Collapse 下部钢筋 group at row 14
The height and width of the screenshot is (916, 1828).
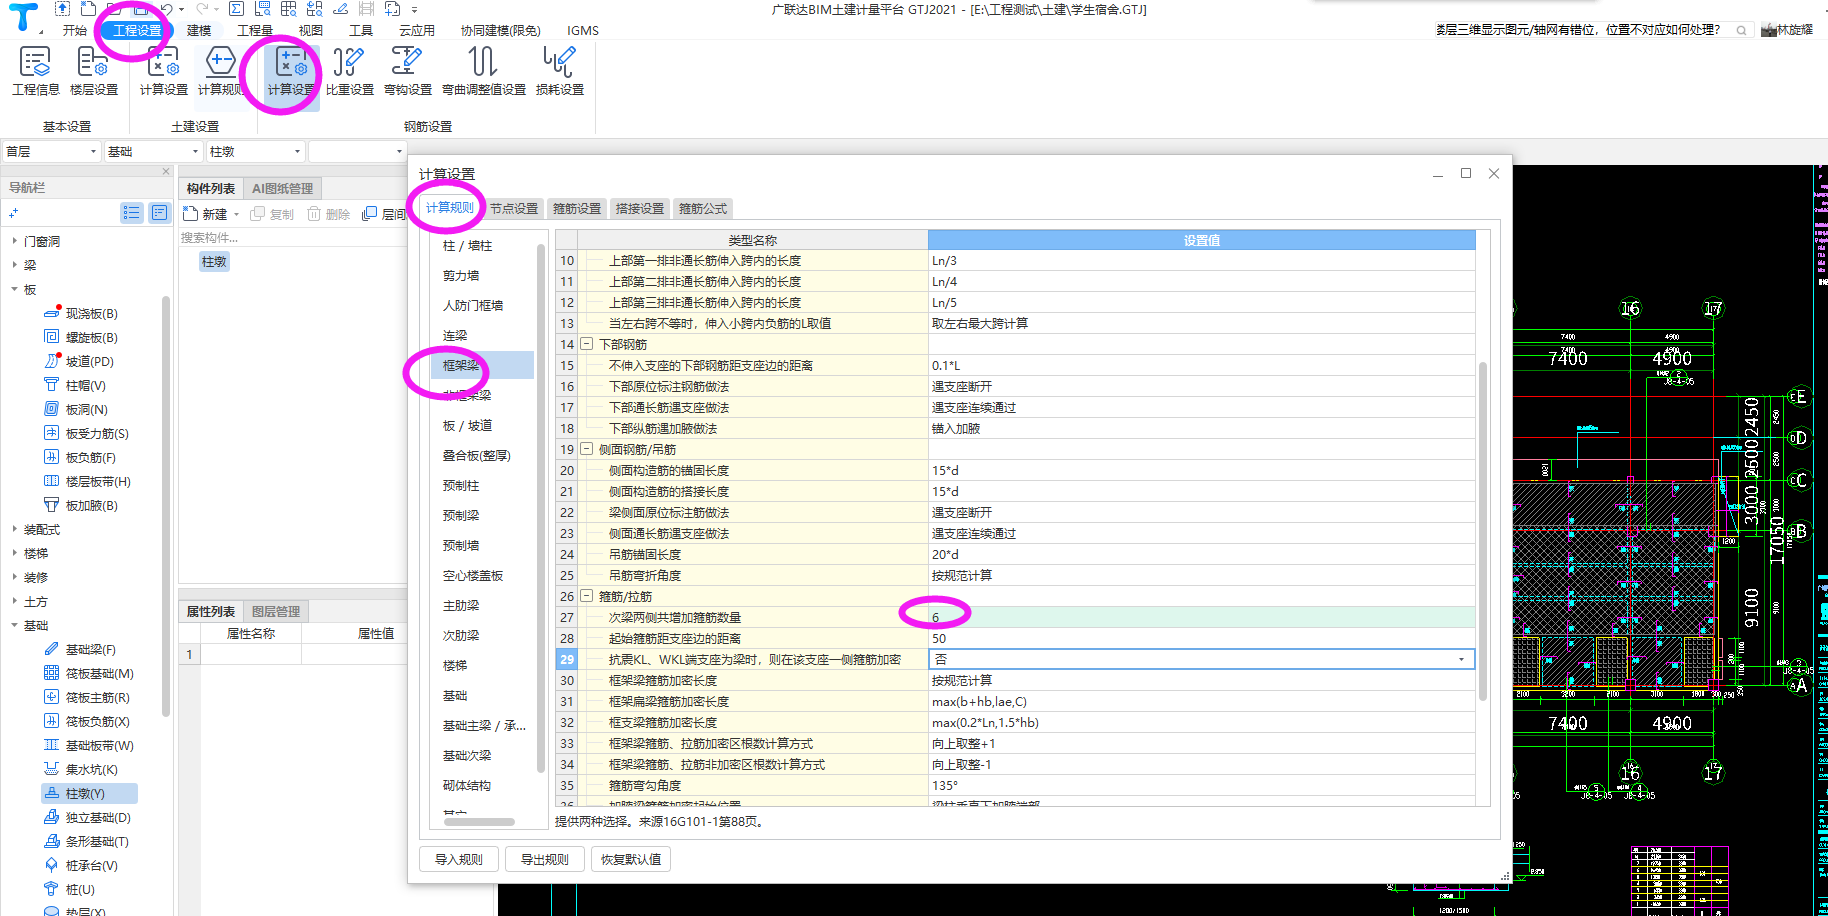tap(587, 344)
